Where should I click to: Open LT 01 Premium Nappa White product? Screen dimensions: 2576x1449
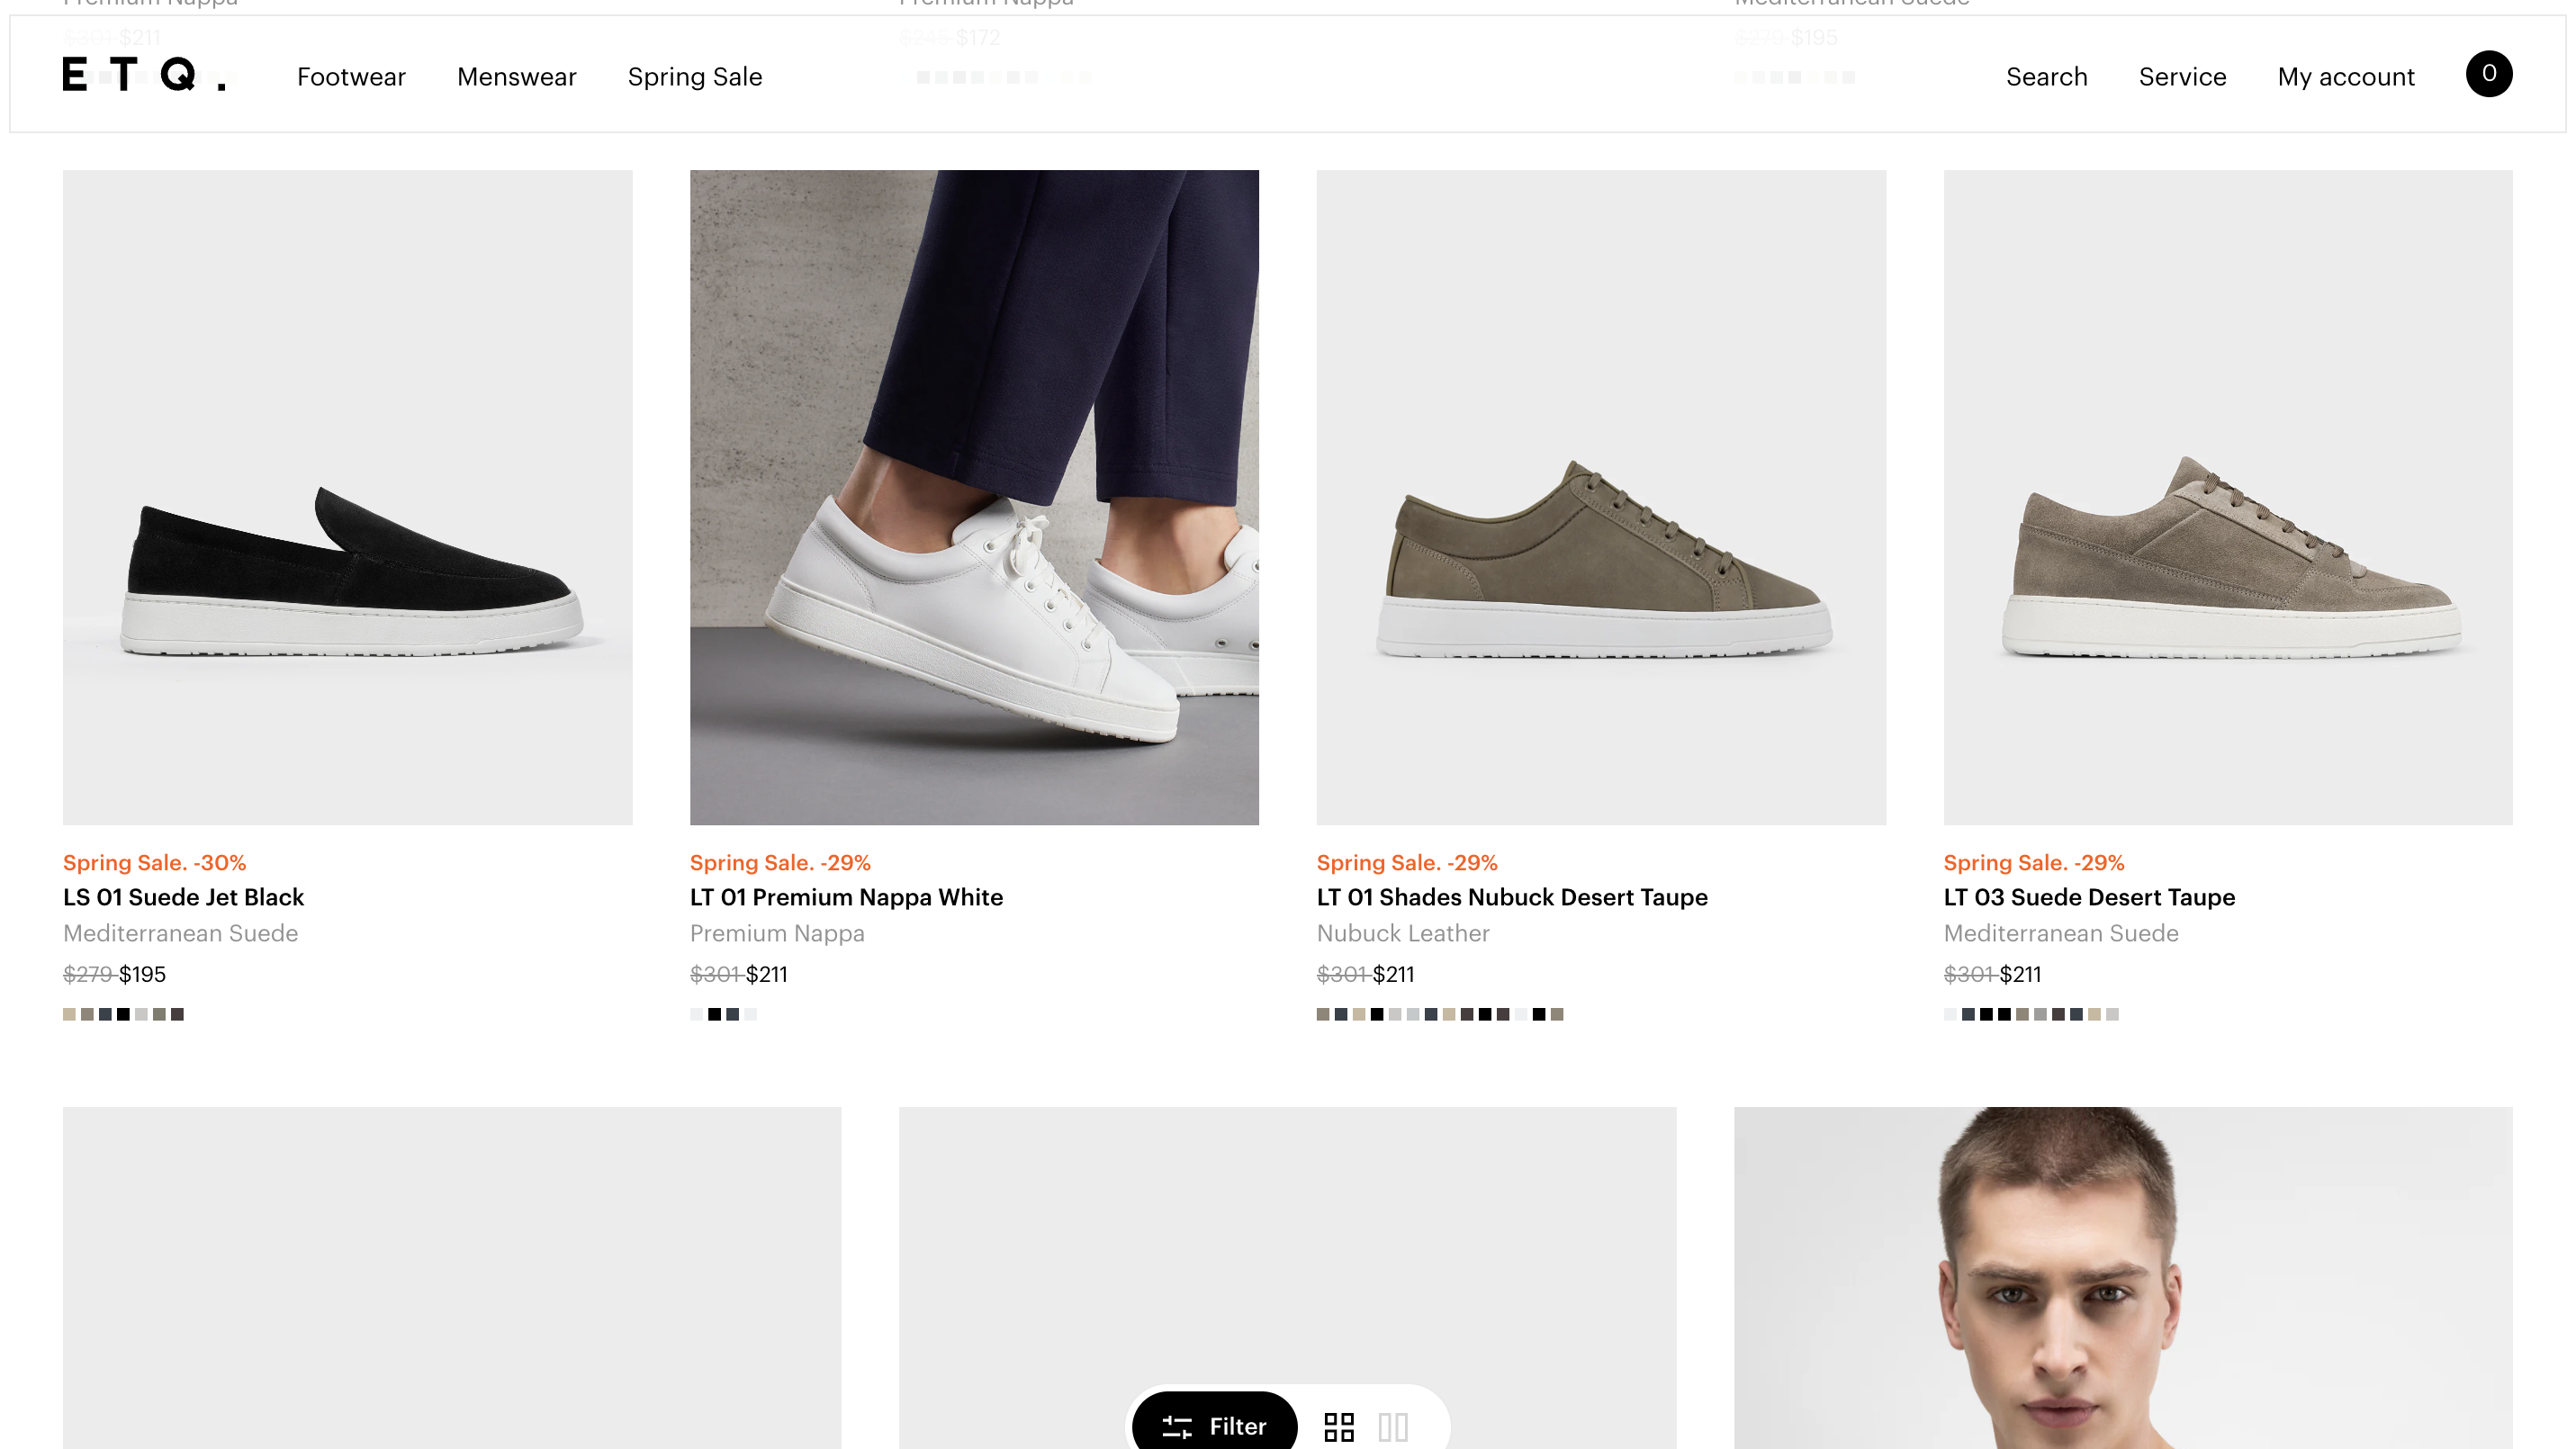pos(846,897)
